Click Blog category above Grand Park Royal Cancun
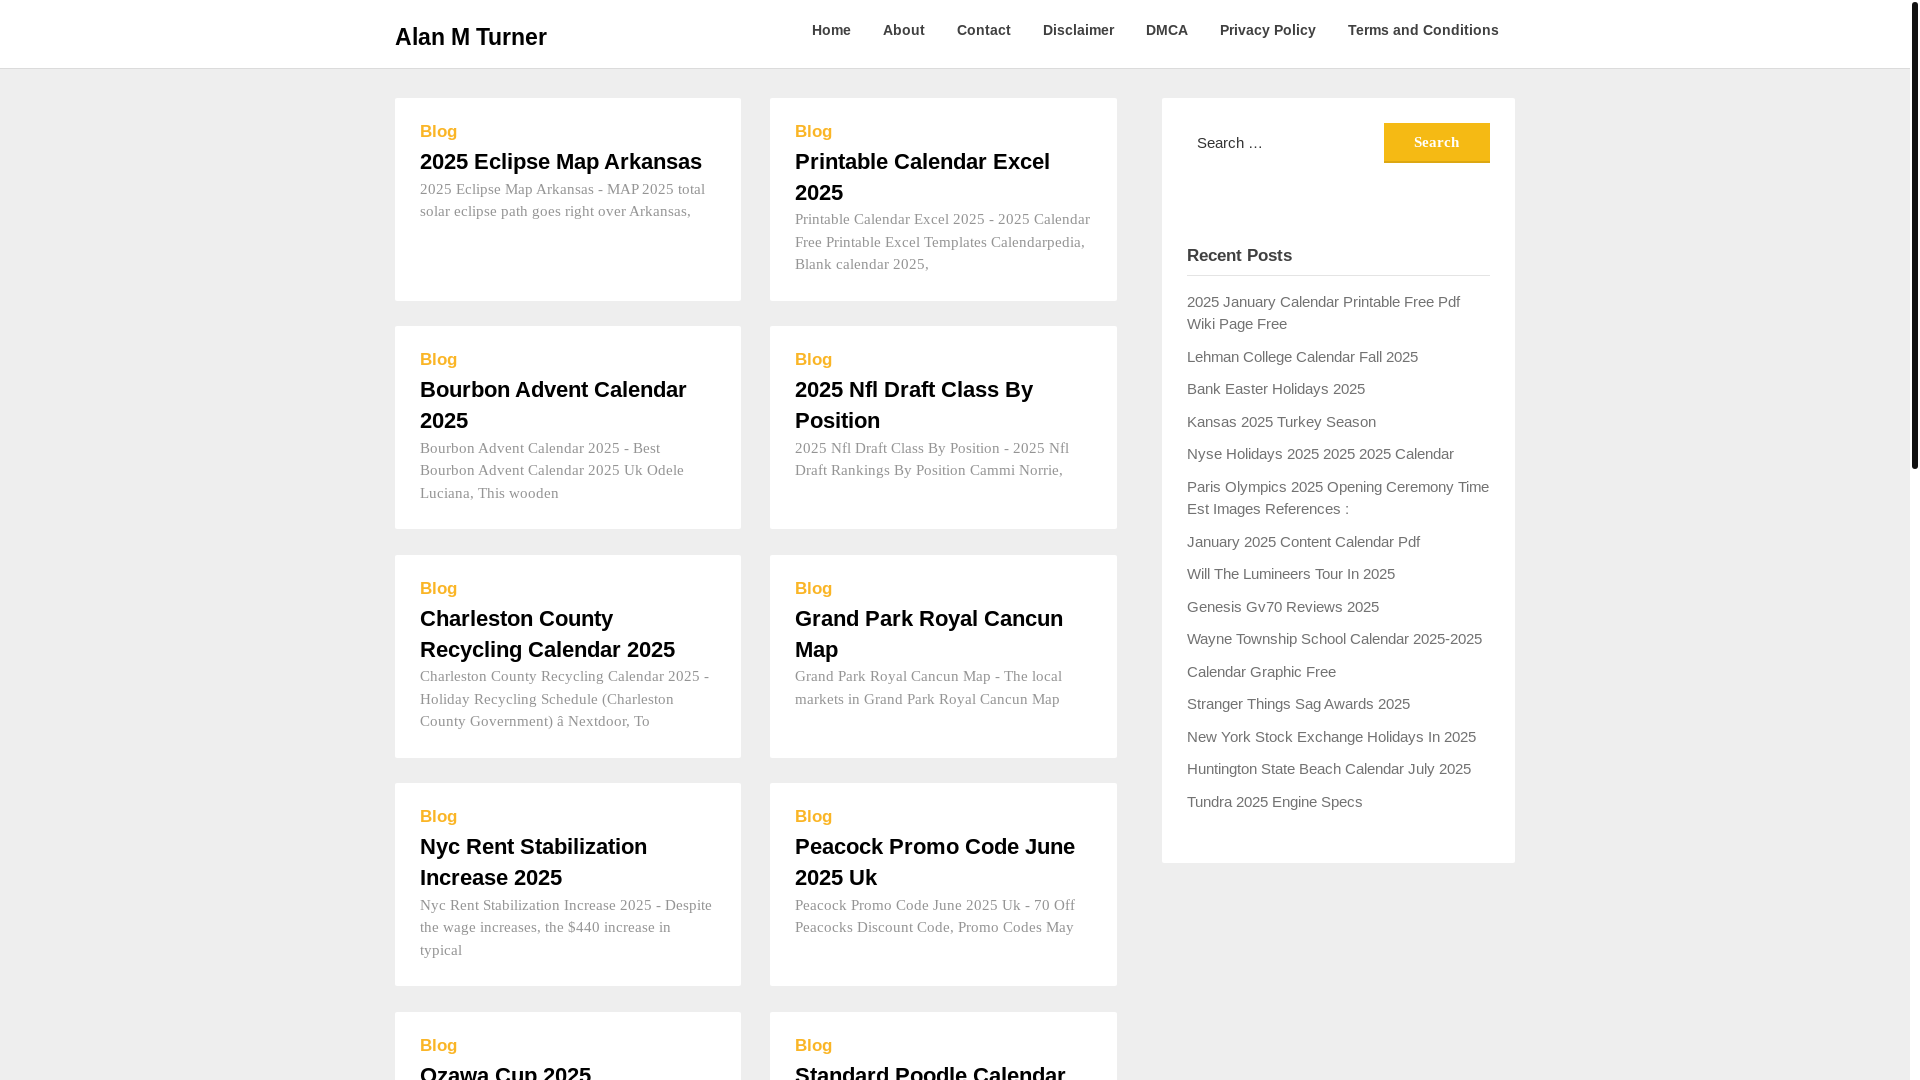 813,589
